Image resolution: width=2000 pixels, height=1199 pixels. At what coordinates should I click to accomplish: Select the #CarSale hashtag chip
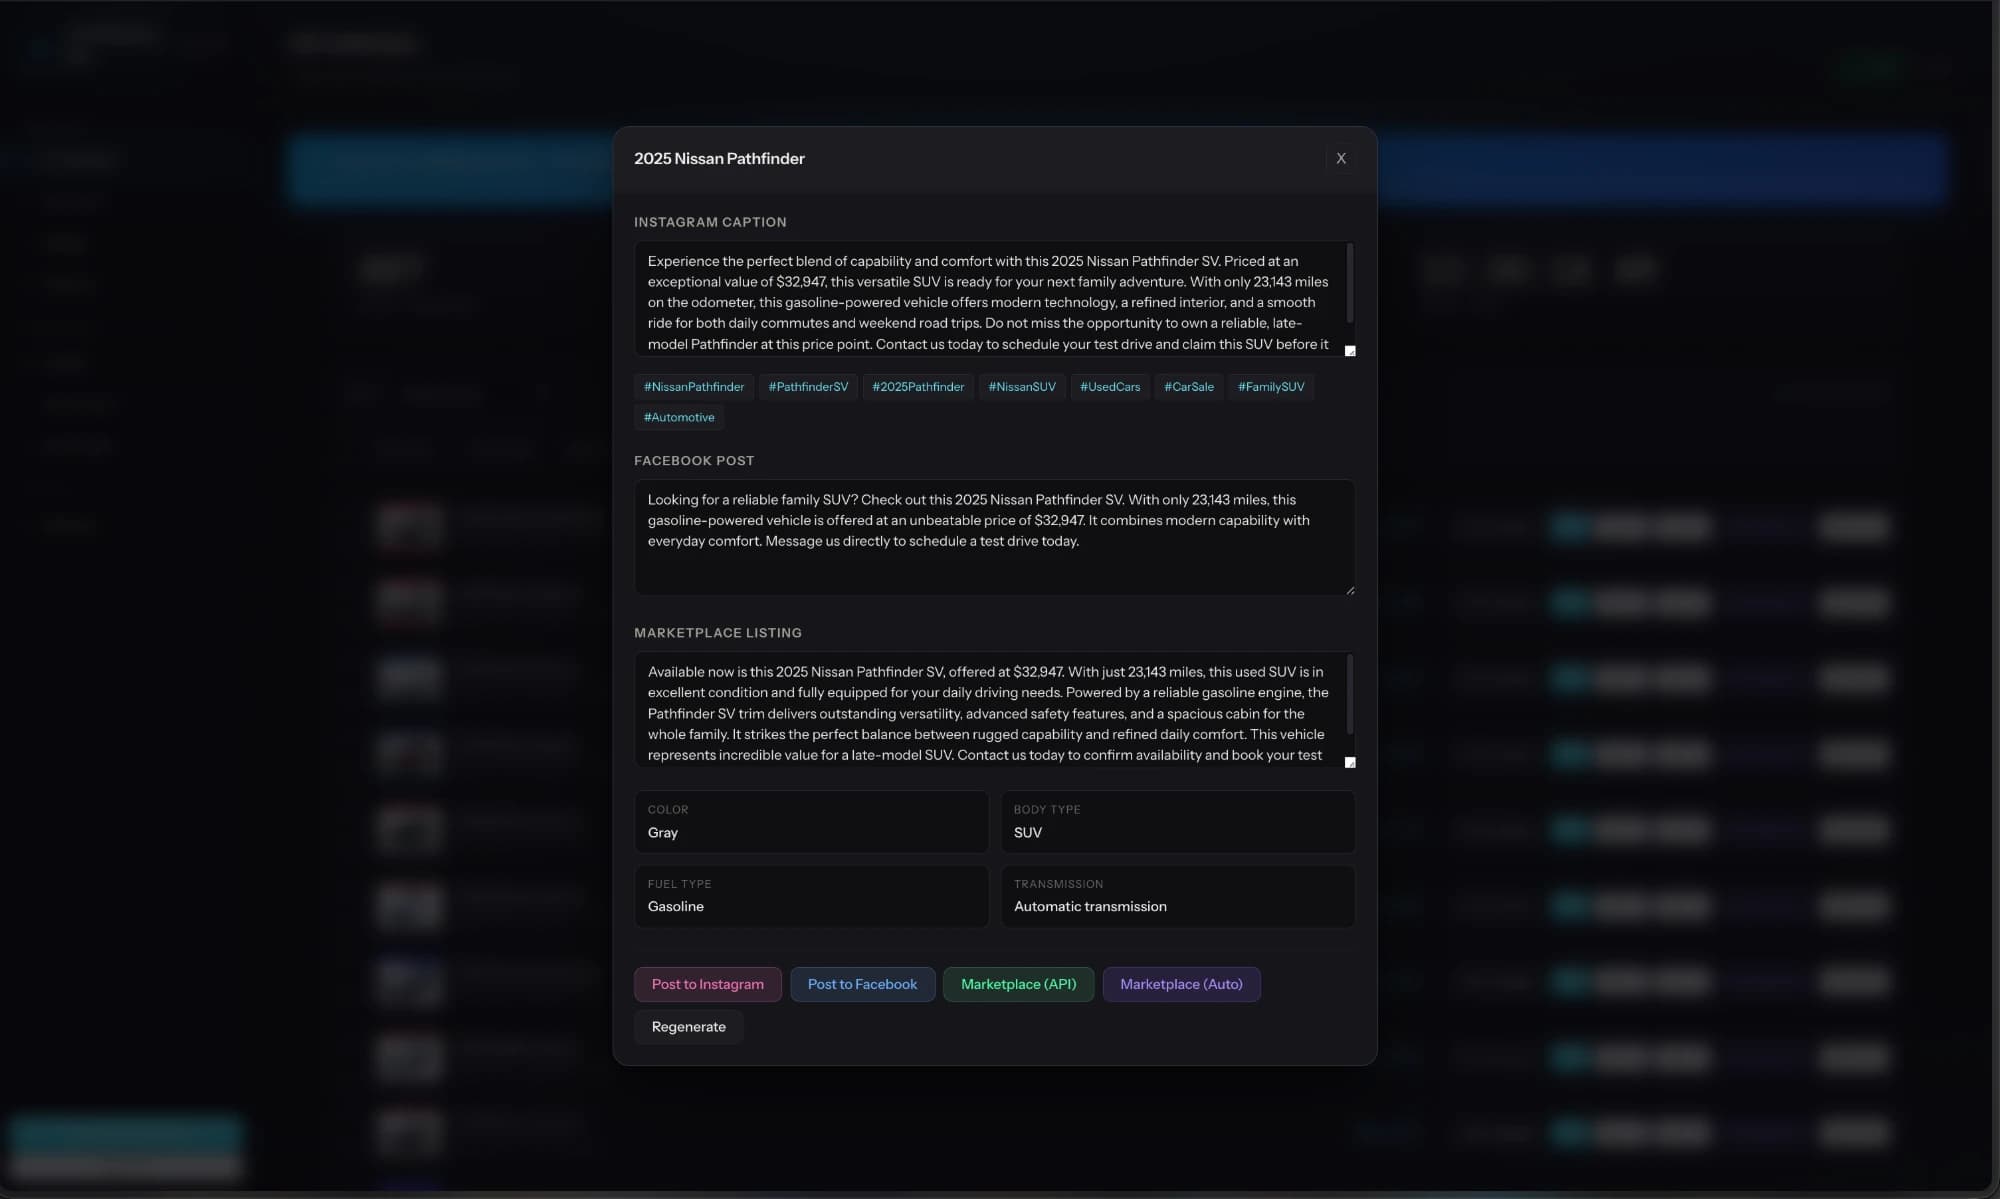tap(1189, 387)
